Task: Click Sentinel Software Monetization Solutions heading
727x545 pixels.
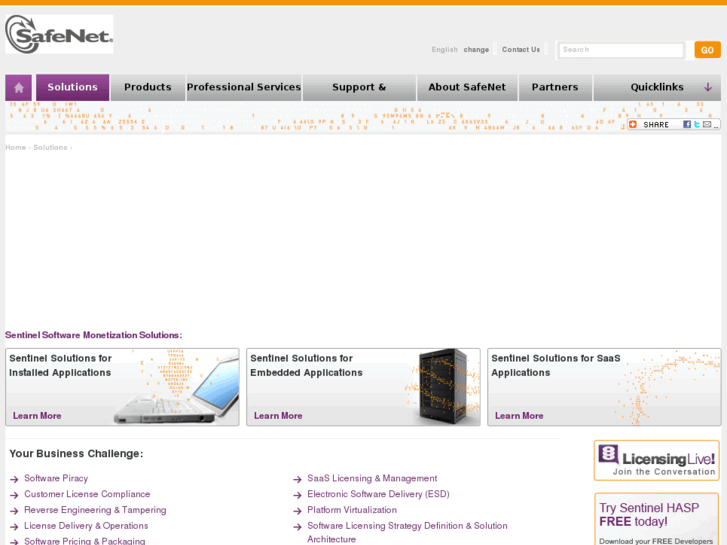Action: [94, 335]
